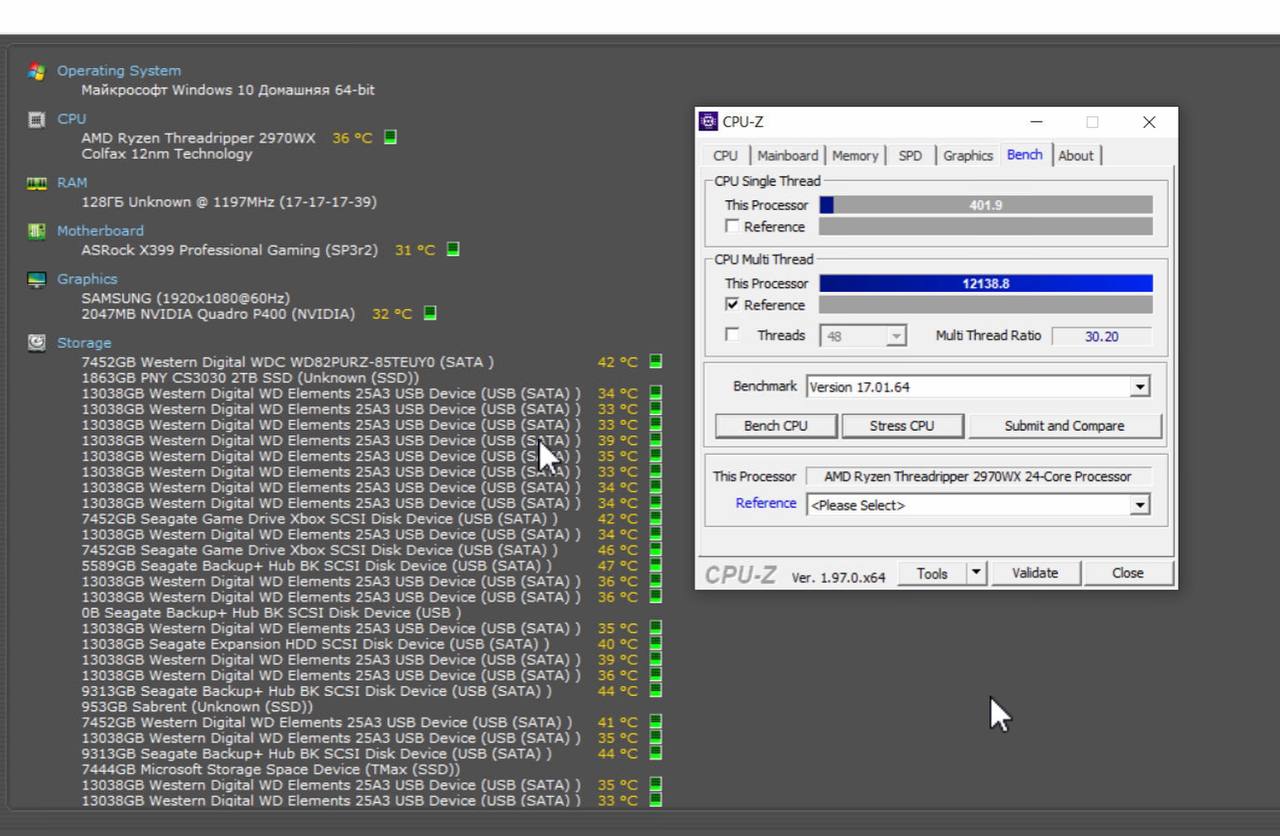Click the Validate button
Viewport: 1280px width, 836px height.
pyautogui.click(x=1035, y=573)
